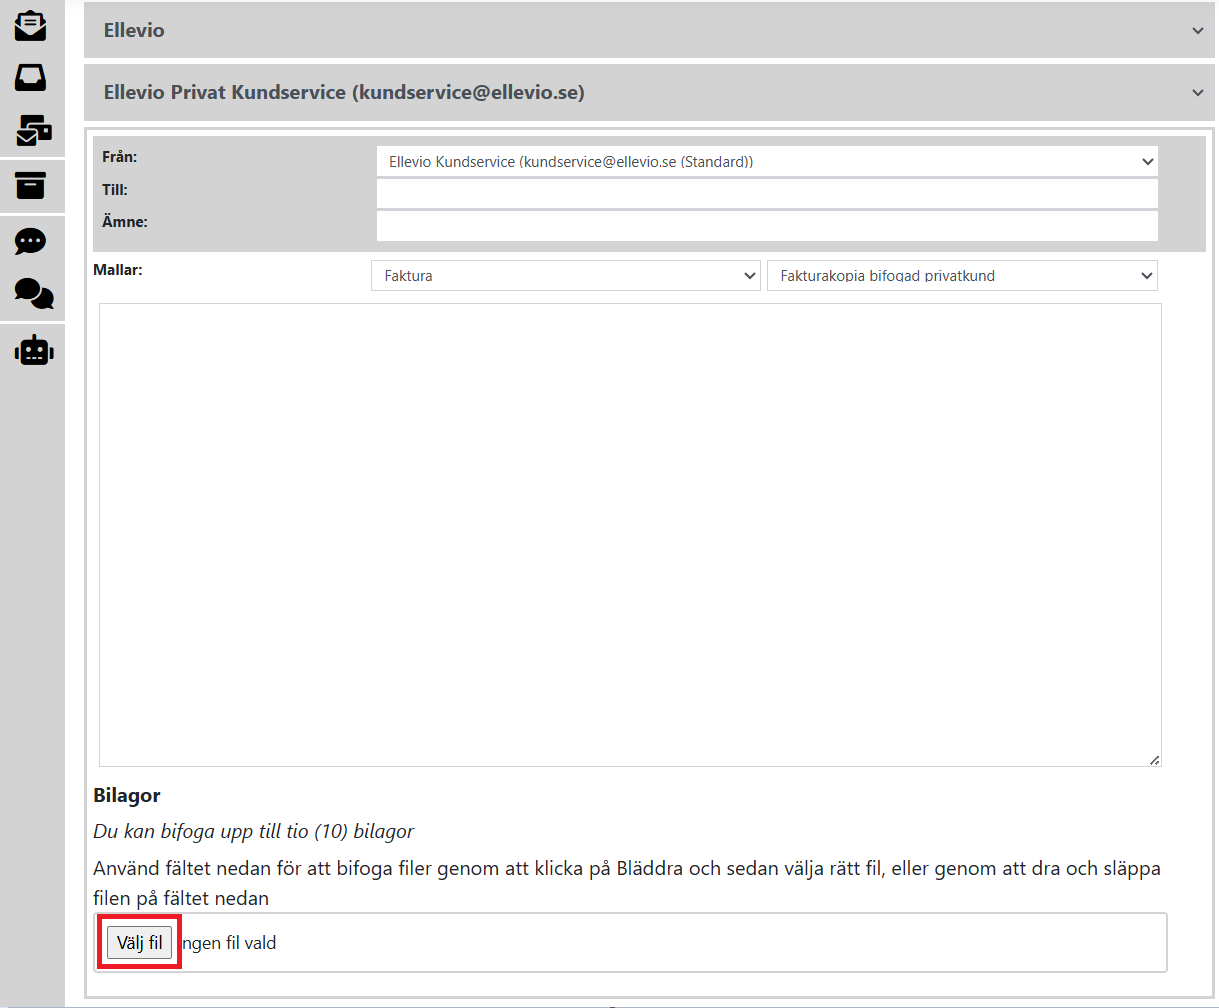Open the double chat bubbles icon
The image size is (1219, 1008).
(34, 294)
